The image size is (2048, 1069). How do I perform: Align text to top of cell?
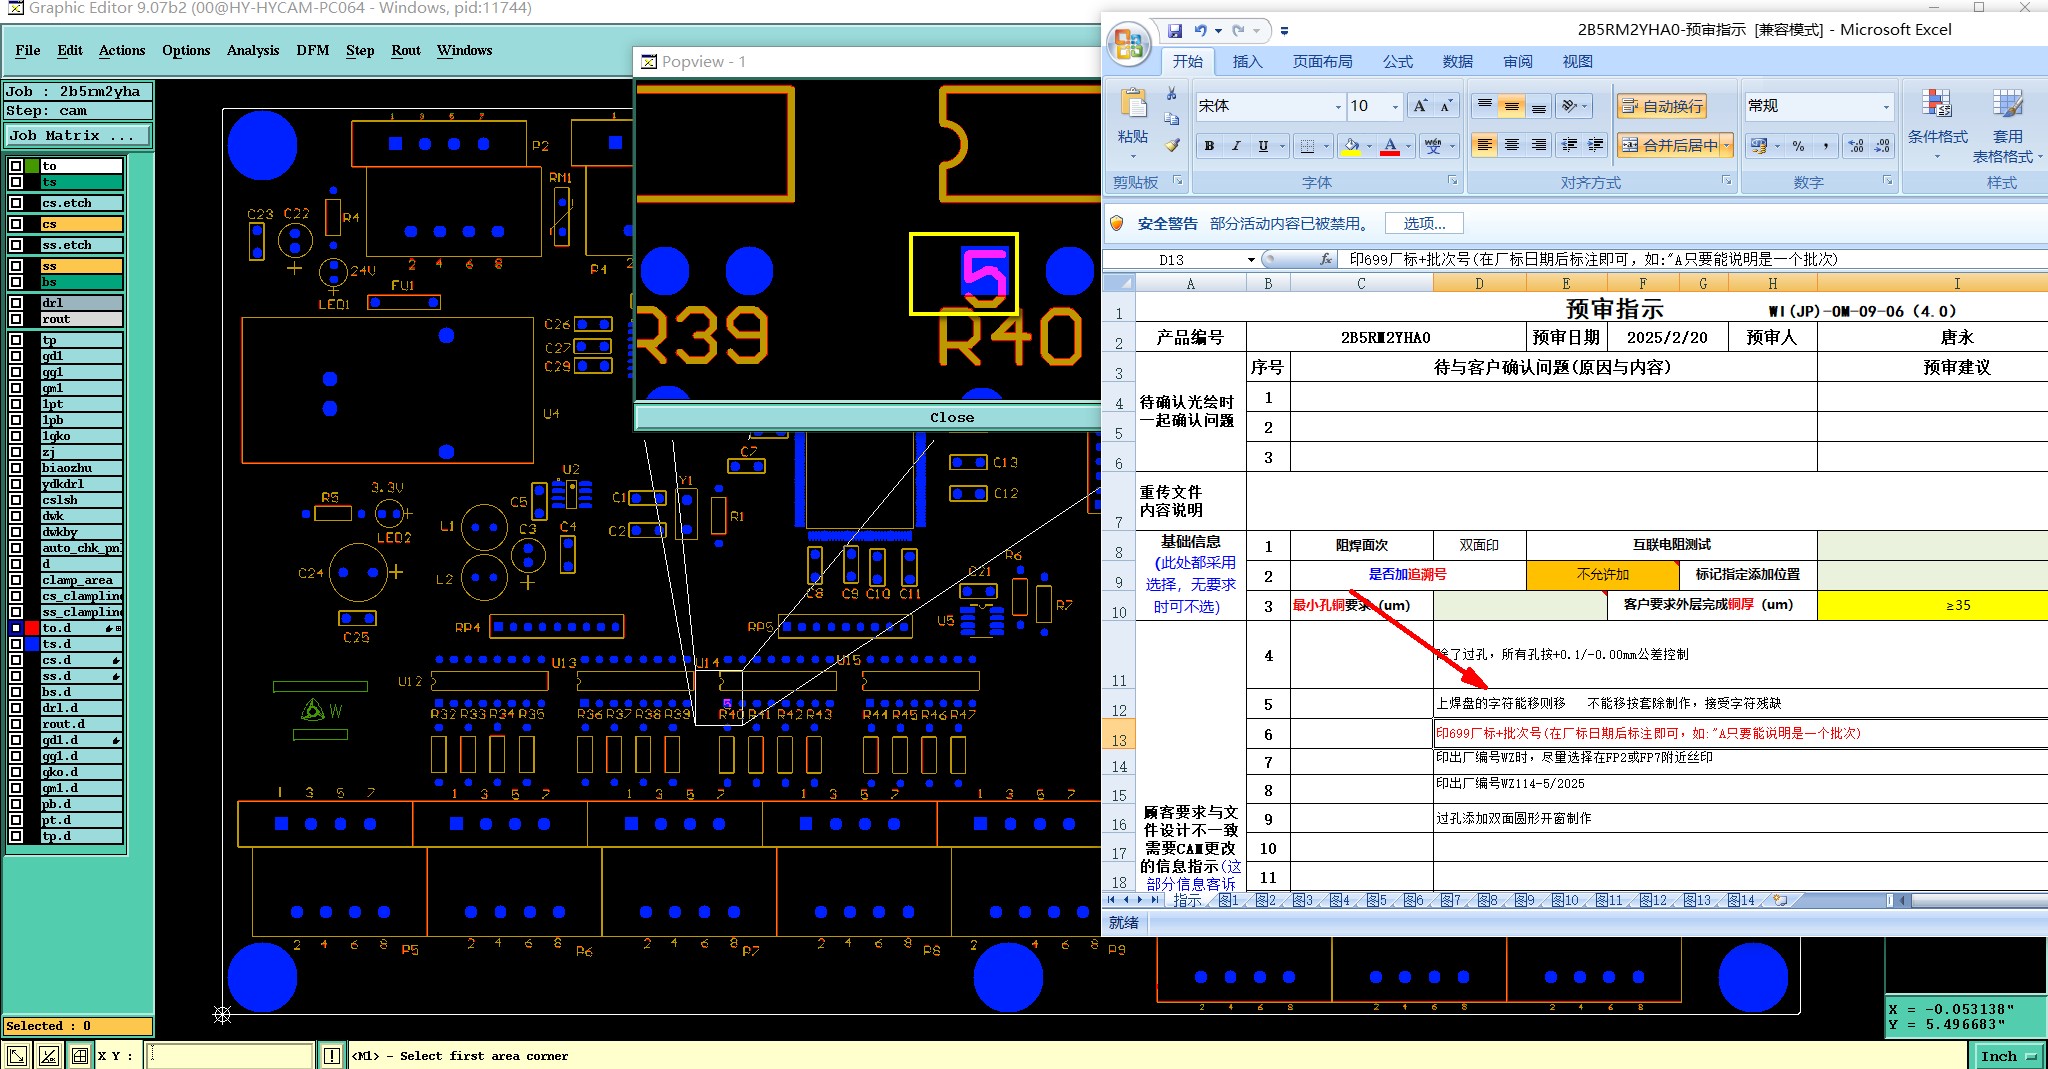tap(1485, 106)
